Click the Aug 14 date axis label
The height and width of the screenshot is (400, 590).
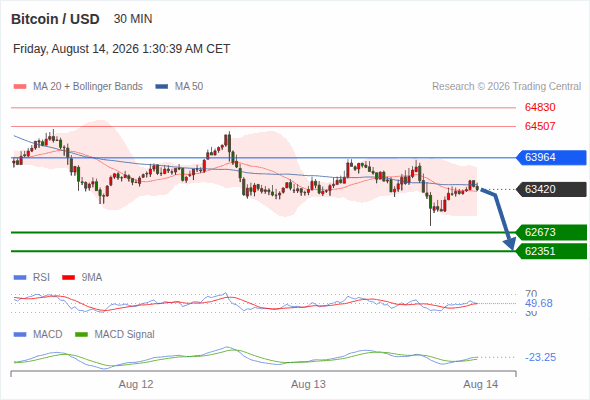pyautogui.click(x=481, y=385)
